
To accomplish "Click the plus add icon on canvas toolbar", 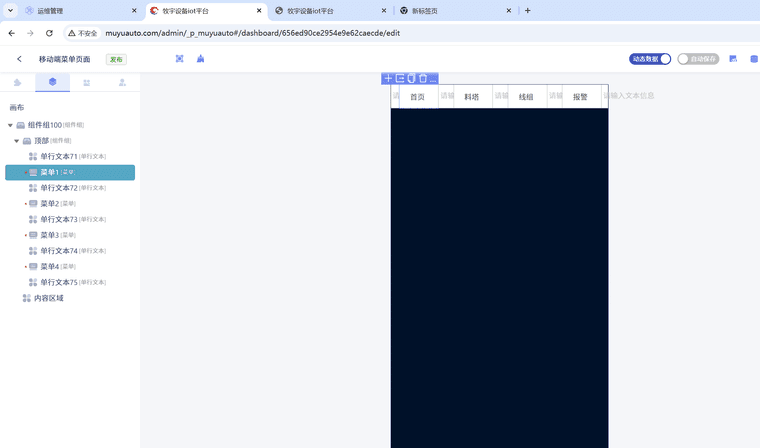I will [x=388, y=78].
